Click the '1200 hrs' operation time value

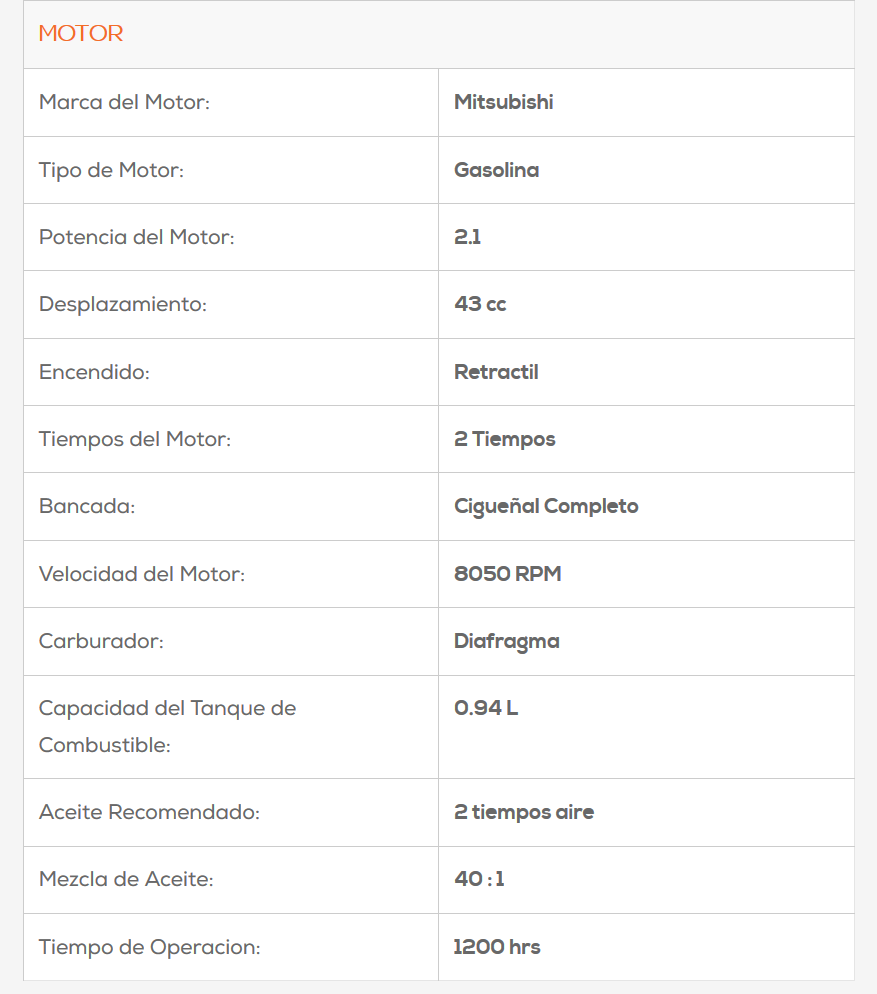(496, 947)
